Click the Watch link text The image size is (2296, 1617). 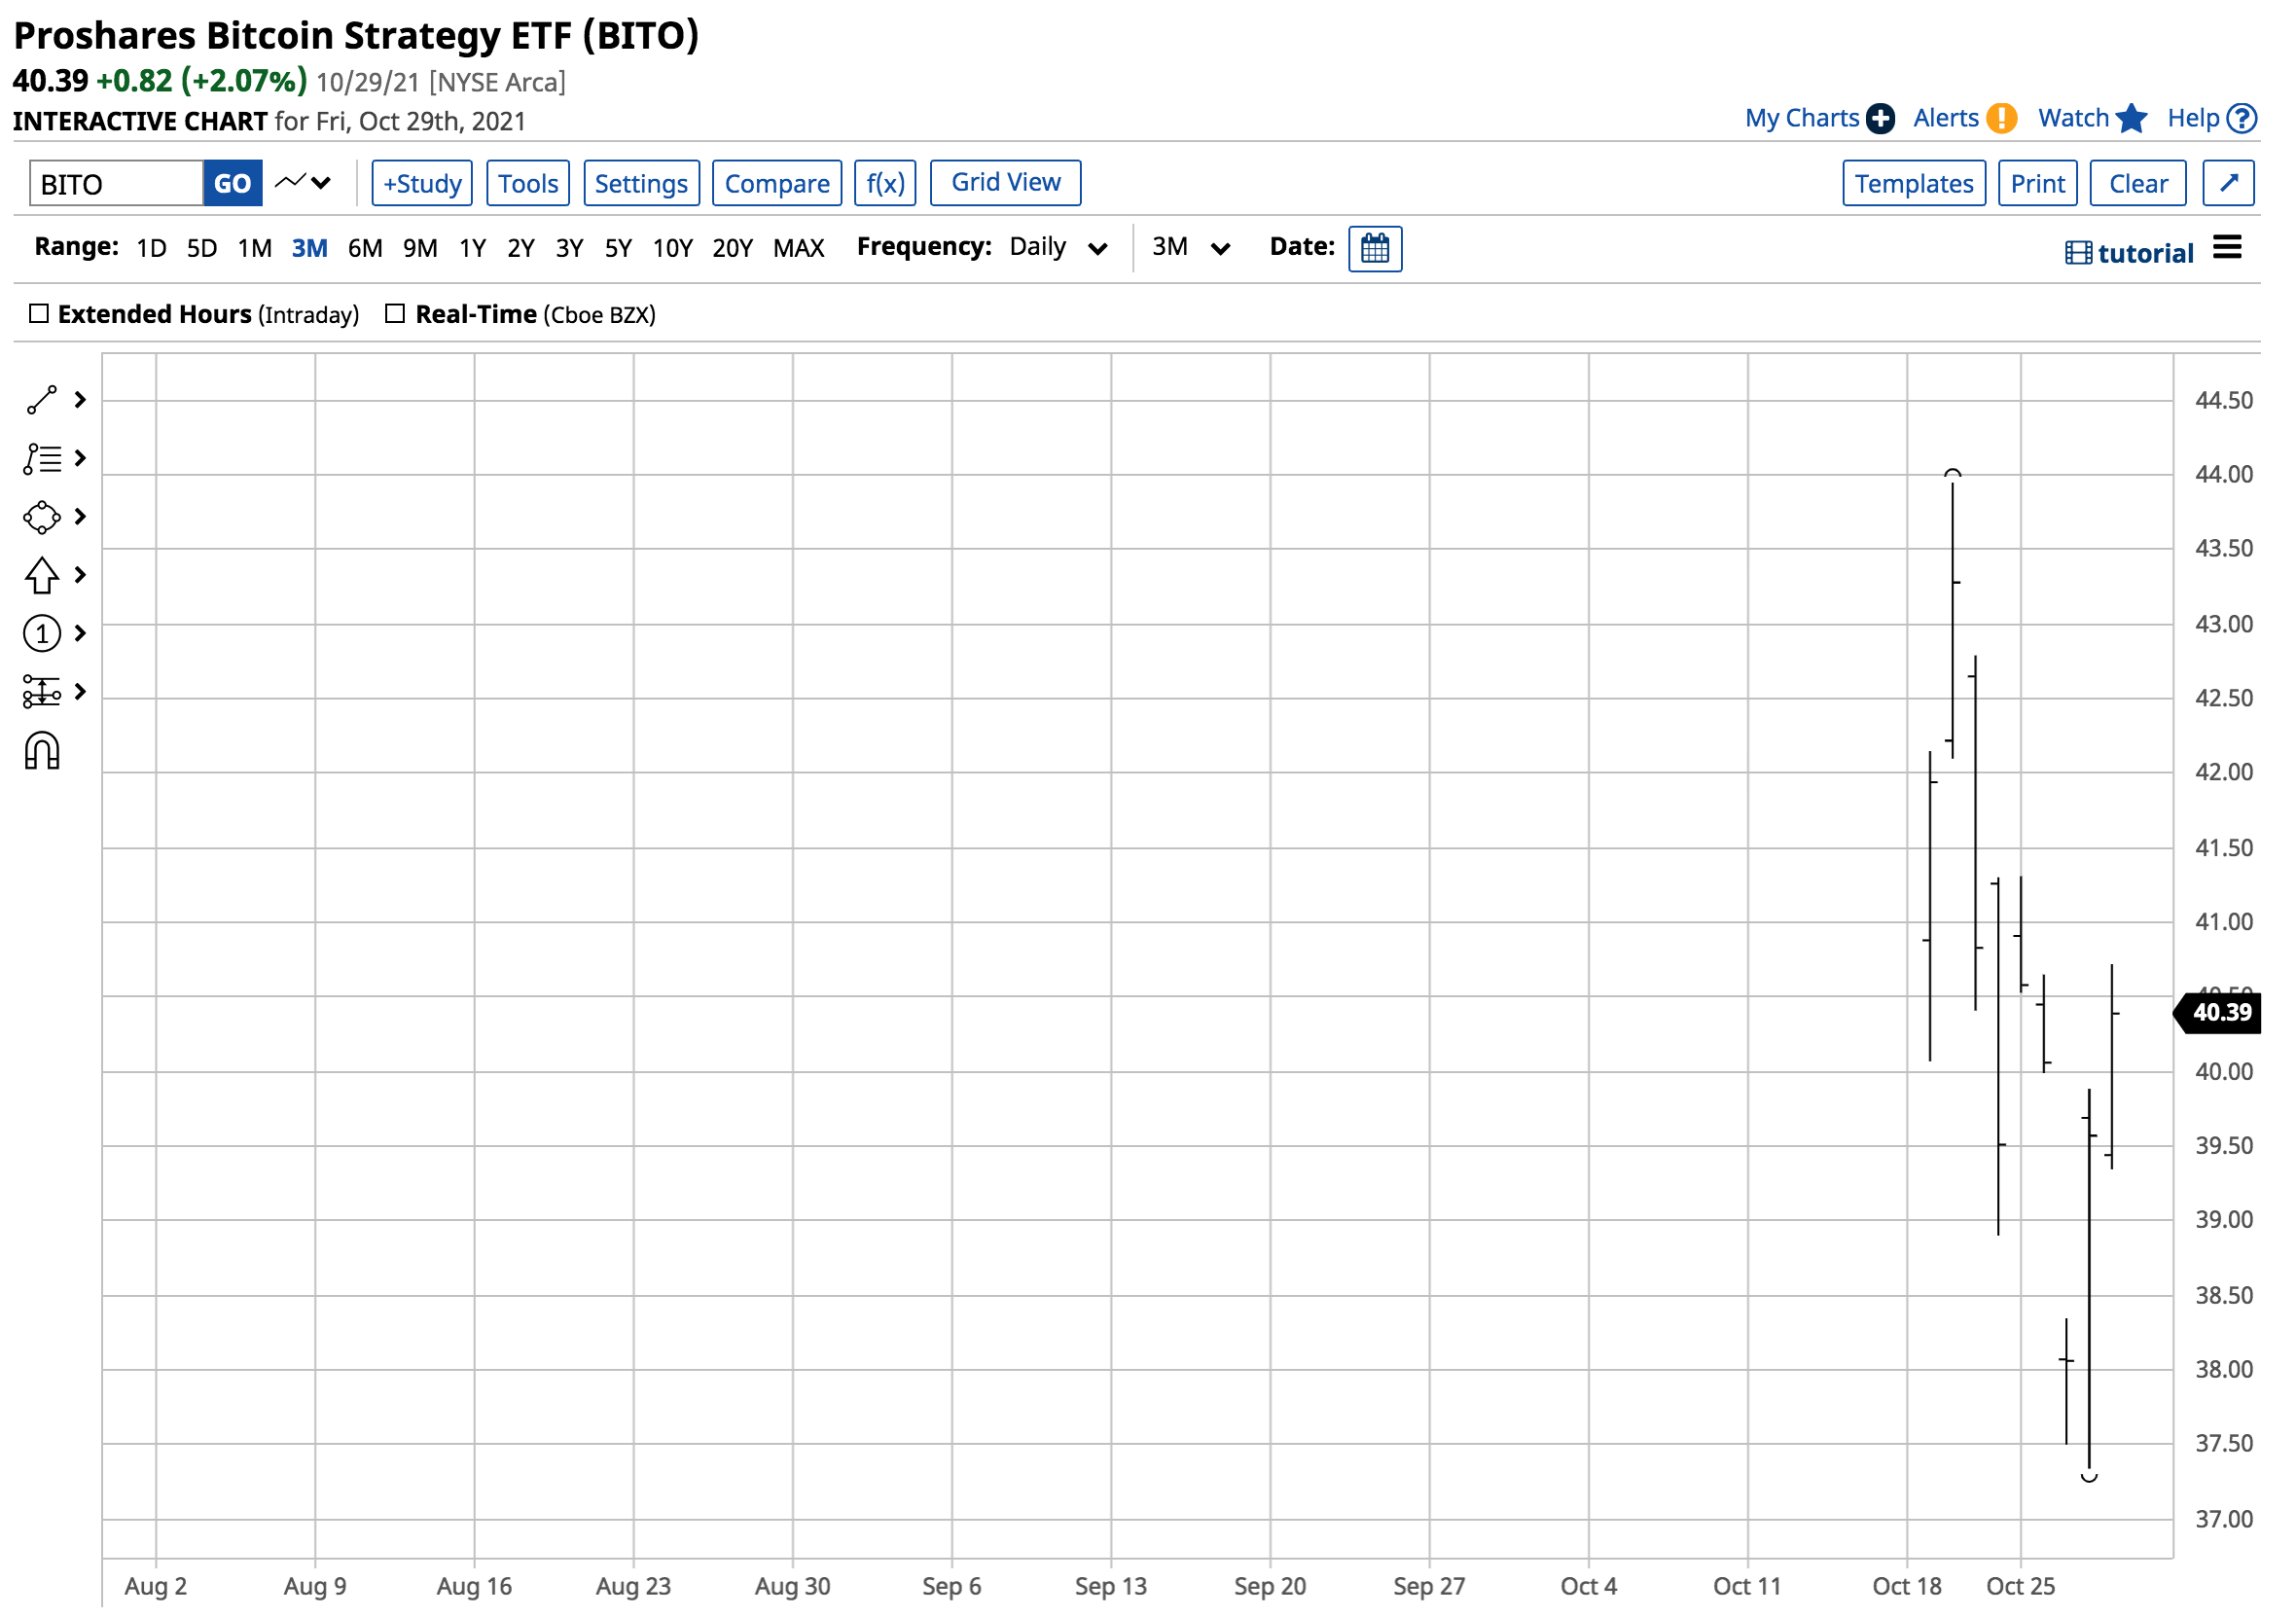2074,118
